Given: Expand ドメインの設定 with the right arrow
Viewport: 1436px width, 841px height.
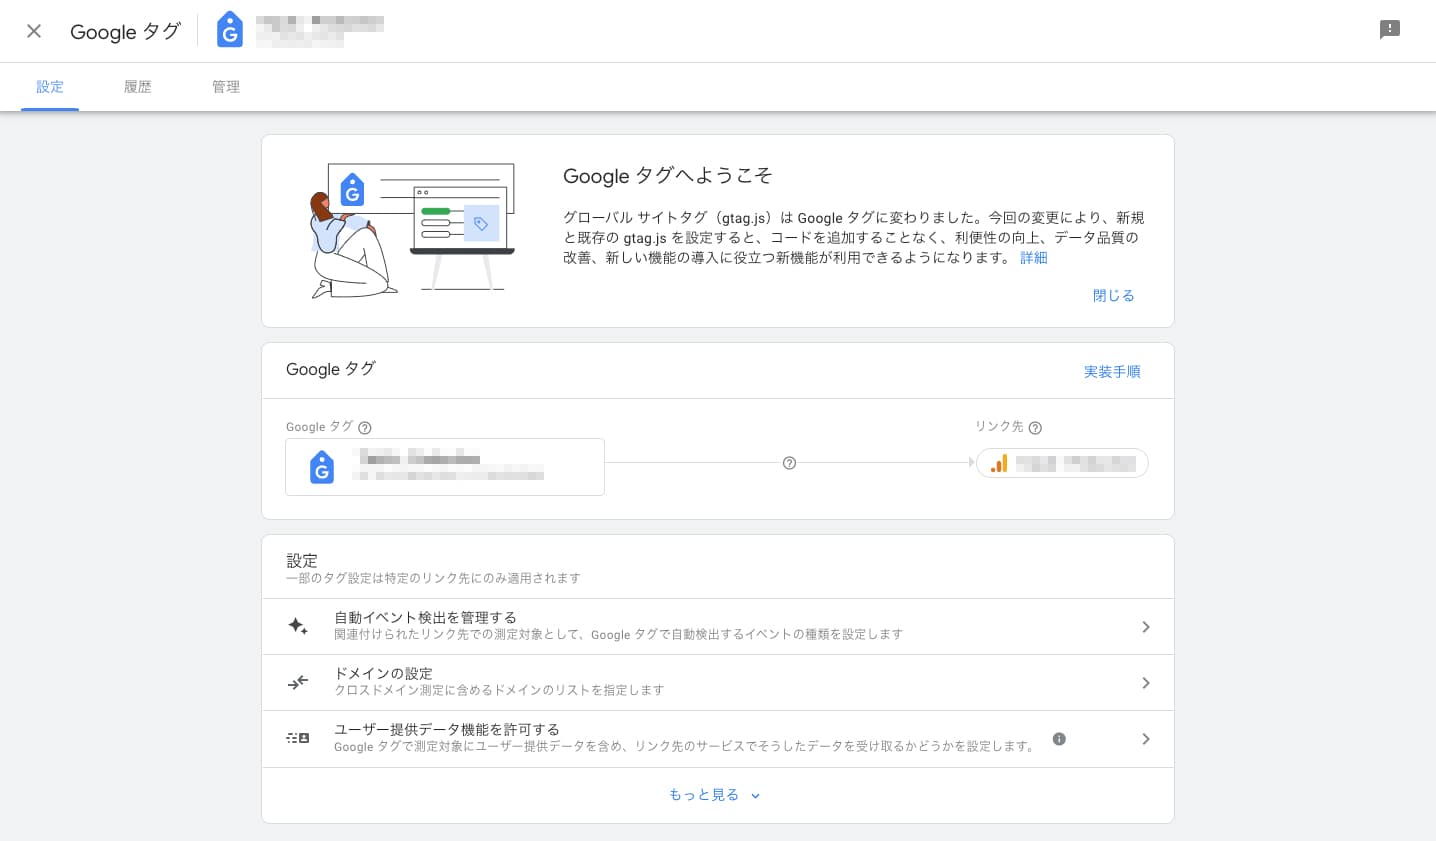Looking at the screenshot, I should [x=1146, y=683].
